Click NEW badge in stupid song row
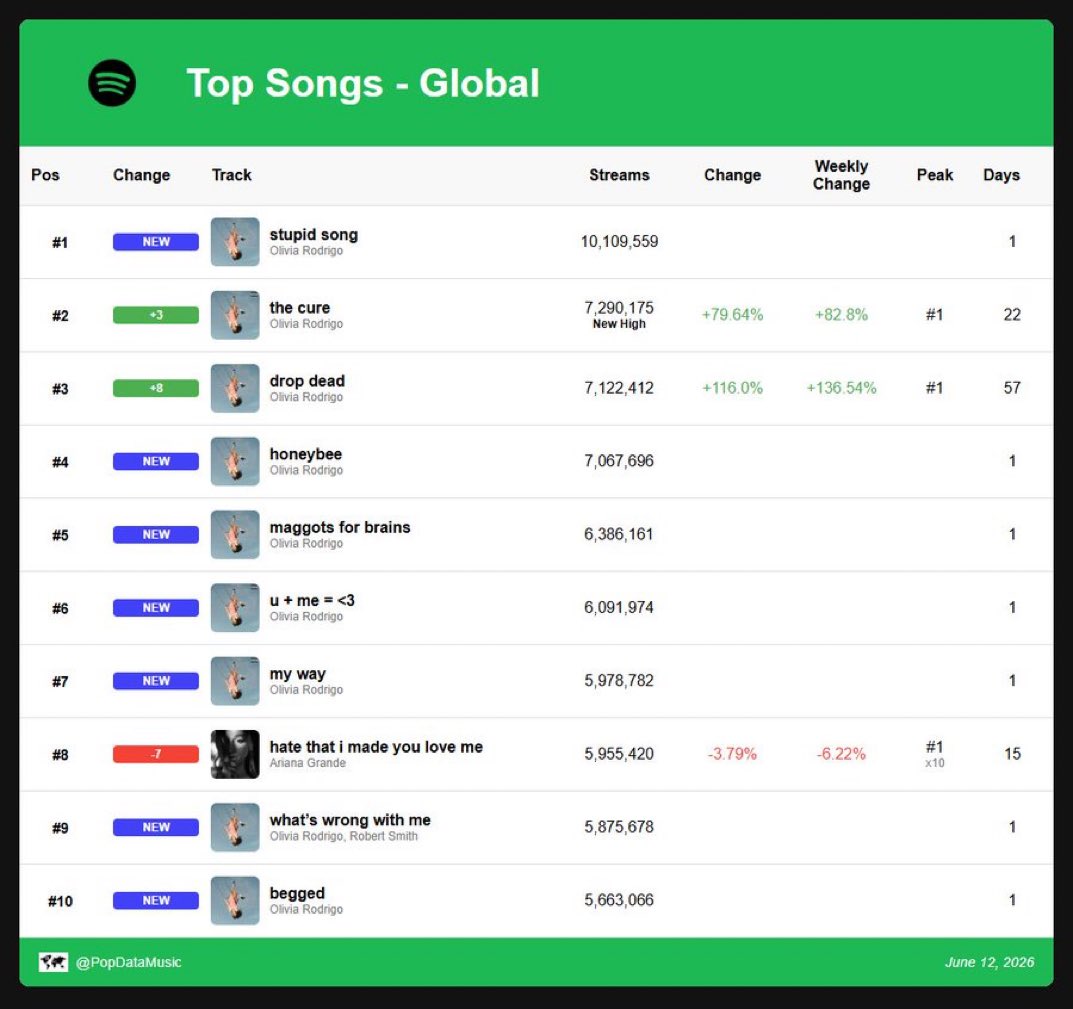The width and height of the screenshot is (1073, 1009). [156, 242]
